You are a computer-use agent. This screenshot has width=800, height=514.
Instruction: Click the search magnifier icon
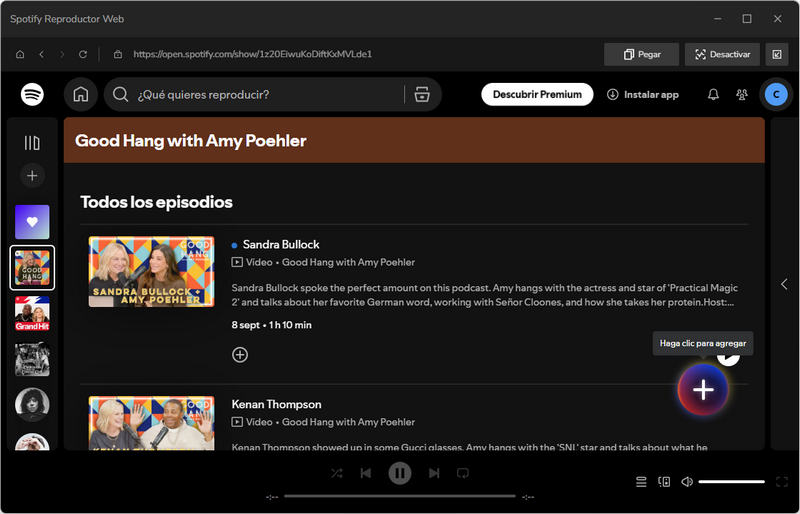coord(120,94)
